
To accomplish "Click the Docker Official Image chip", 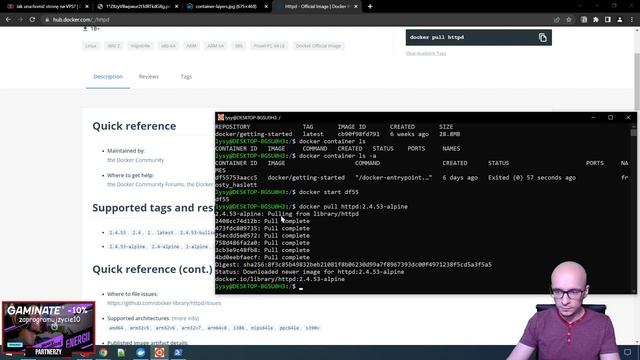I will click(318, 46).
